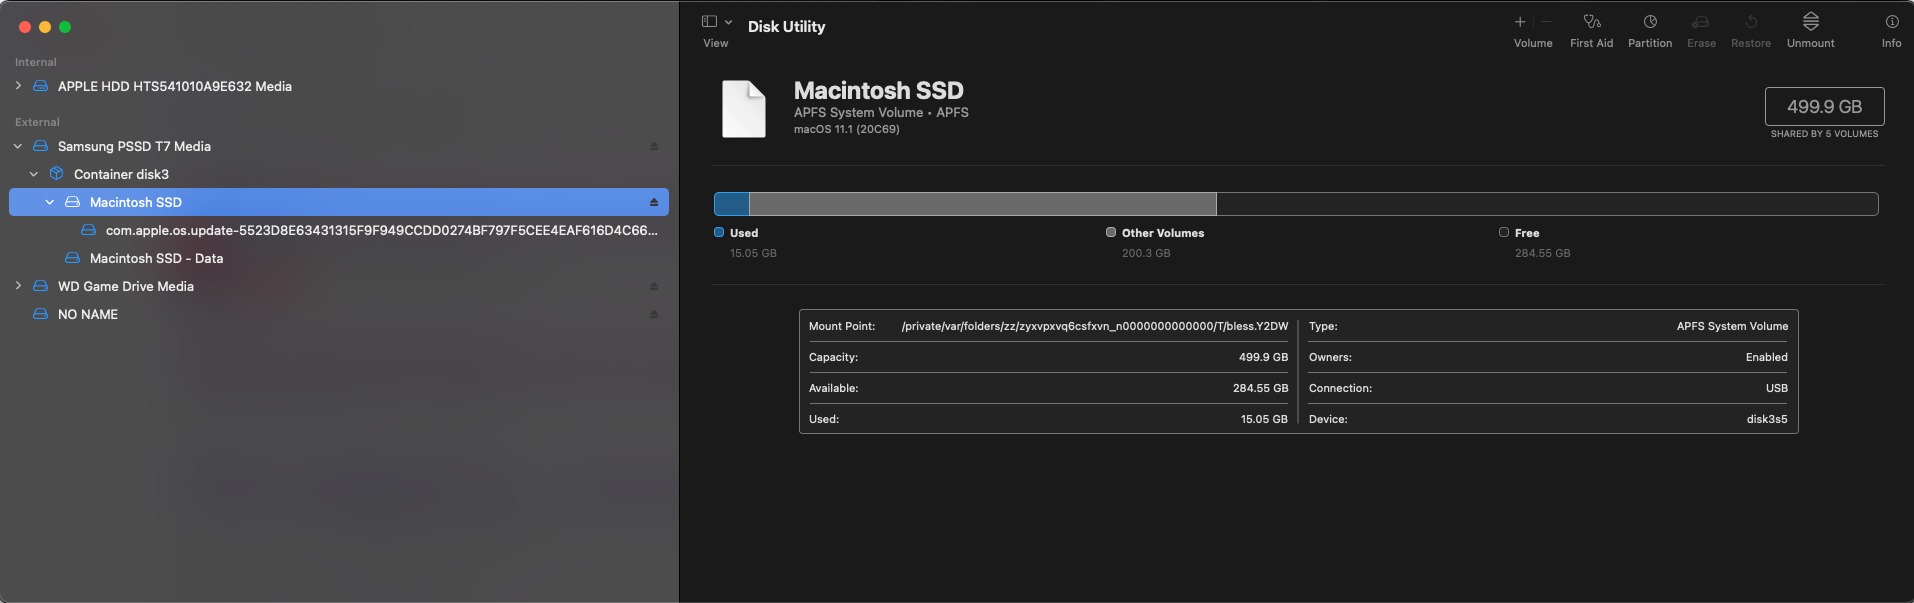This screenshot has width=1914, height=603.
Task: Eject the NO NAME volume
Action: [x=654, y=314]
